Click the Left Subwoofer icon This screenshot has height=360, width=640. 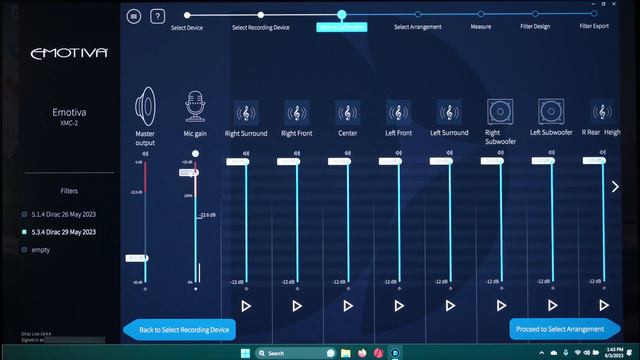551,111
